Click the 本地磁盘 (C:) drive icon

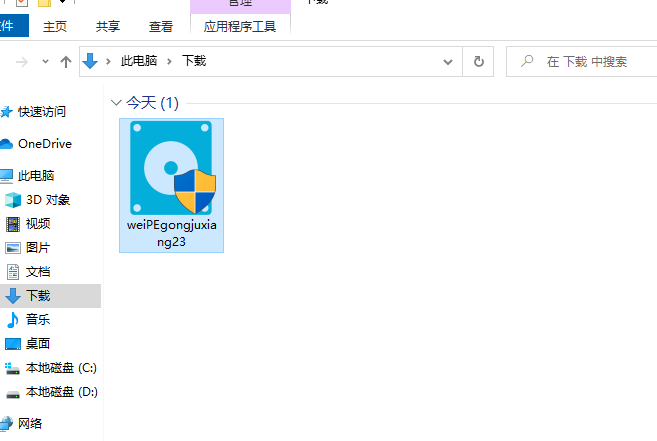pyautogui.click(x=12, y=368)
